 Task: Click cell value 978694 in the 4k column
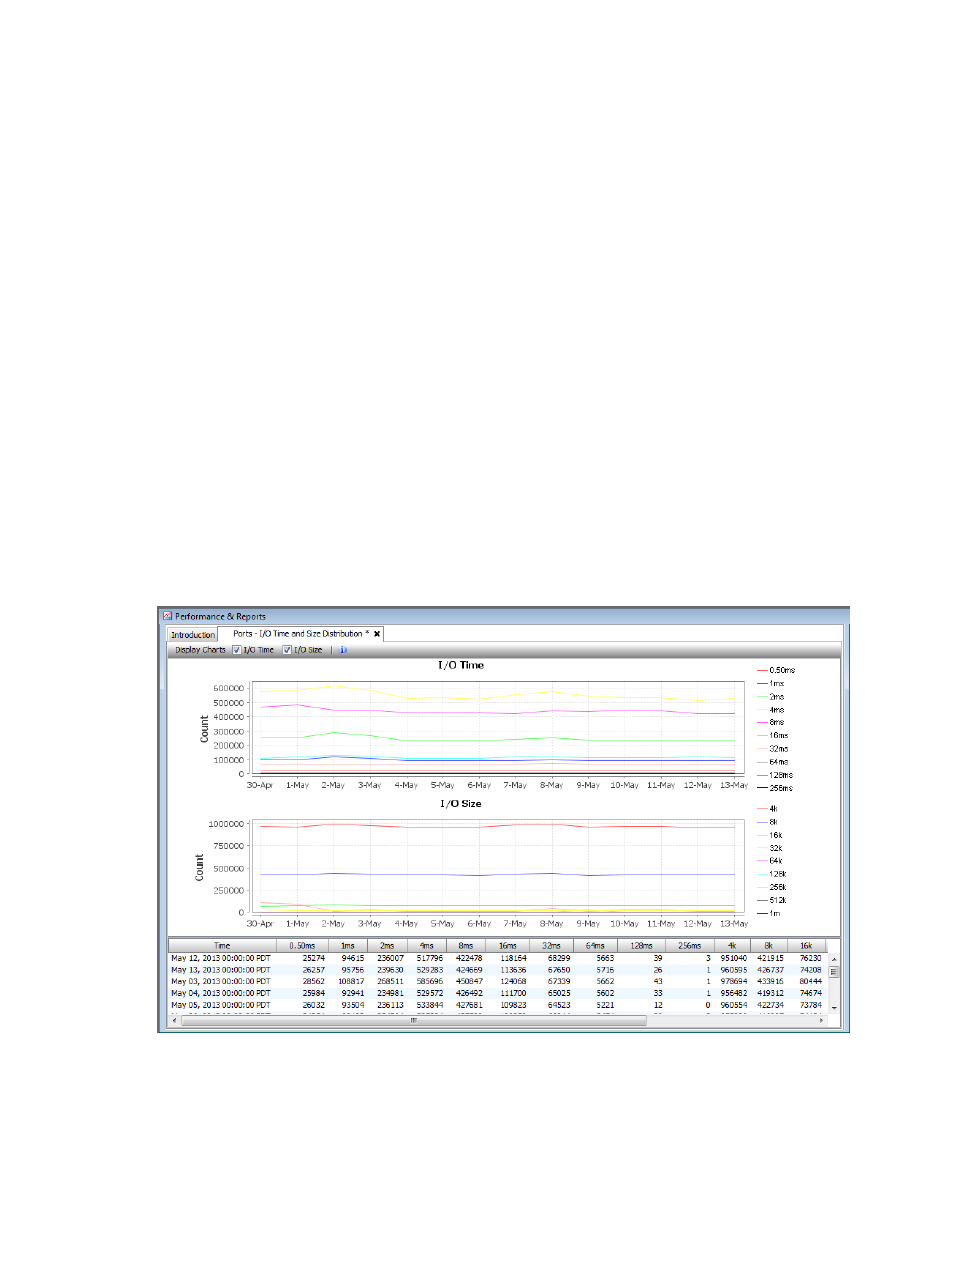(x=733, y=981)
